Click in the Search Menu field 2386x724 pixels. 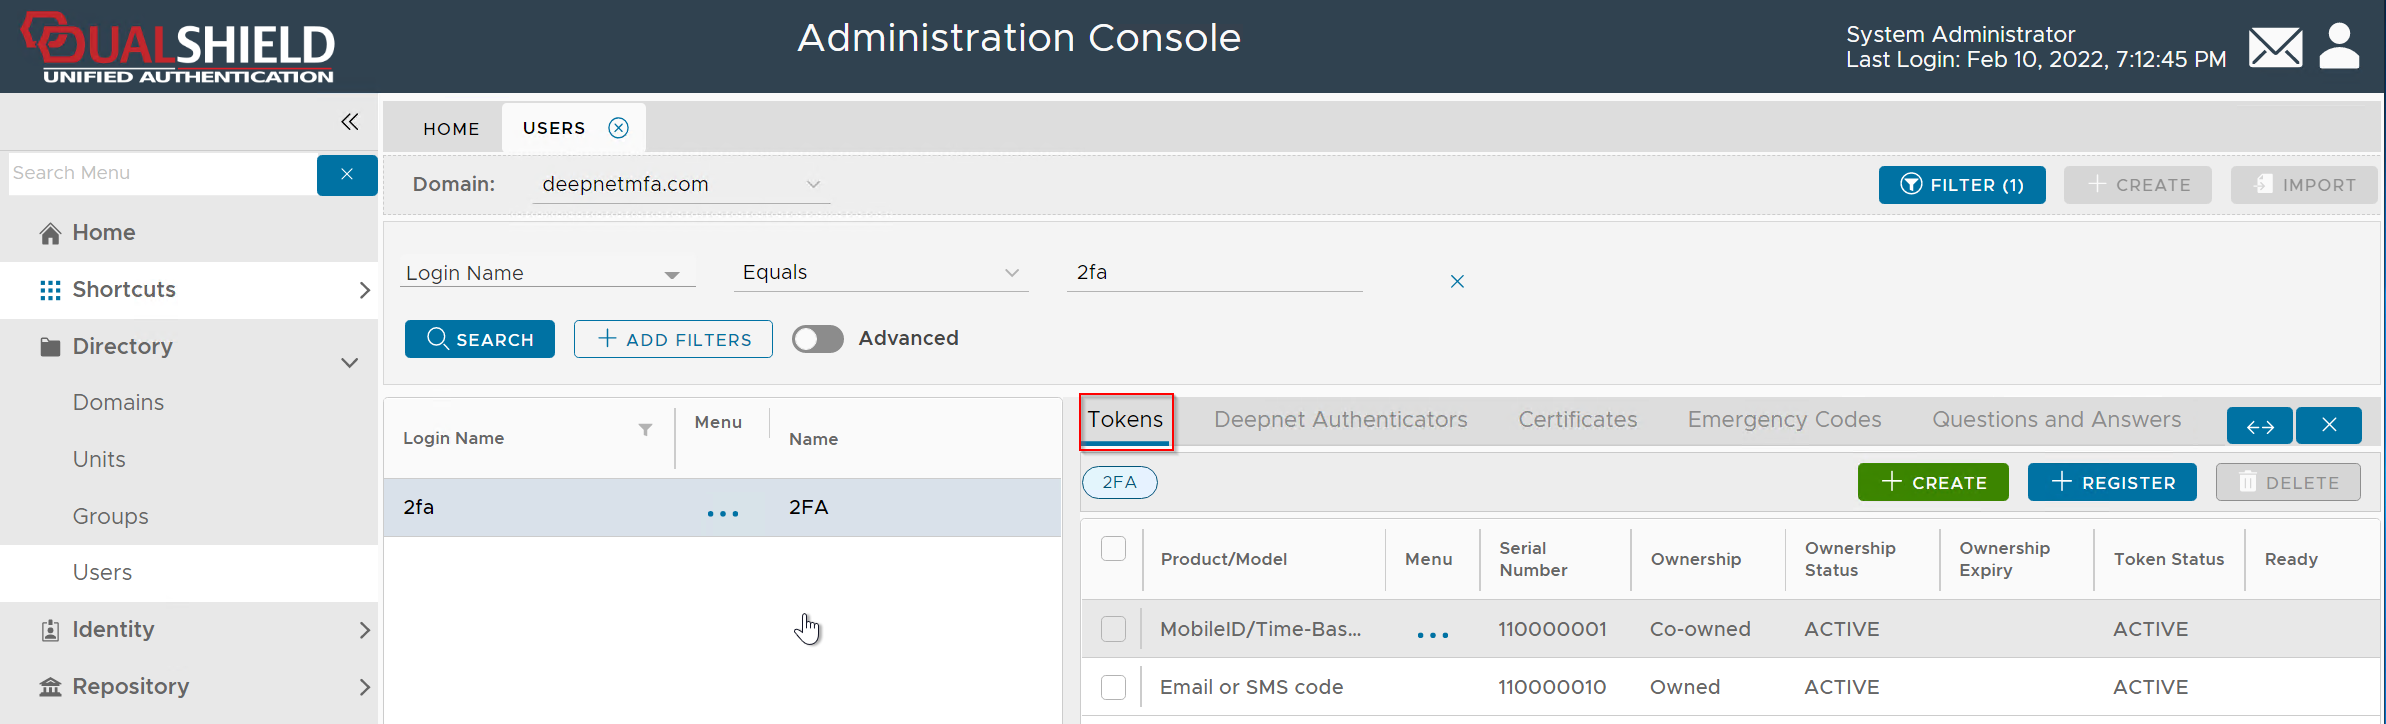160,174
